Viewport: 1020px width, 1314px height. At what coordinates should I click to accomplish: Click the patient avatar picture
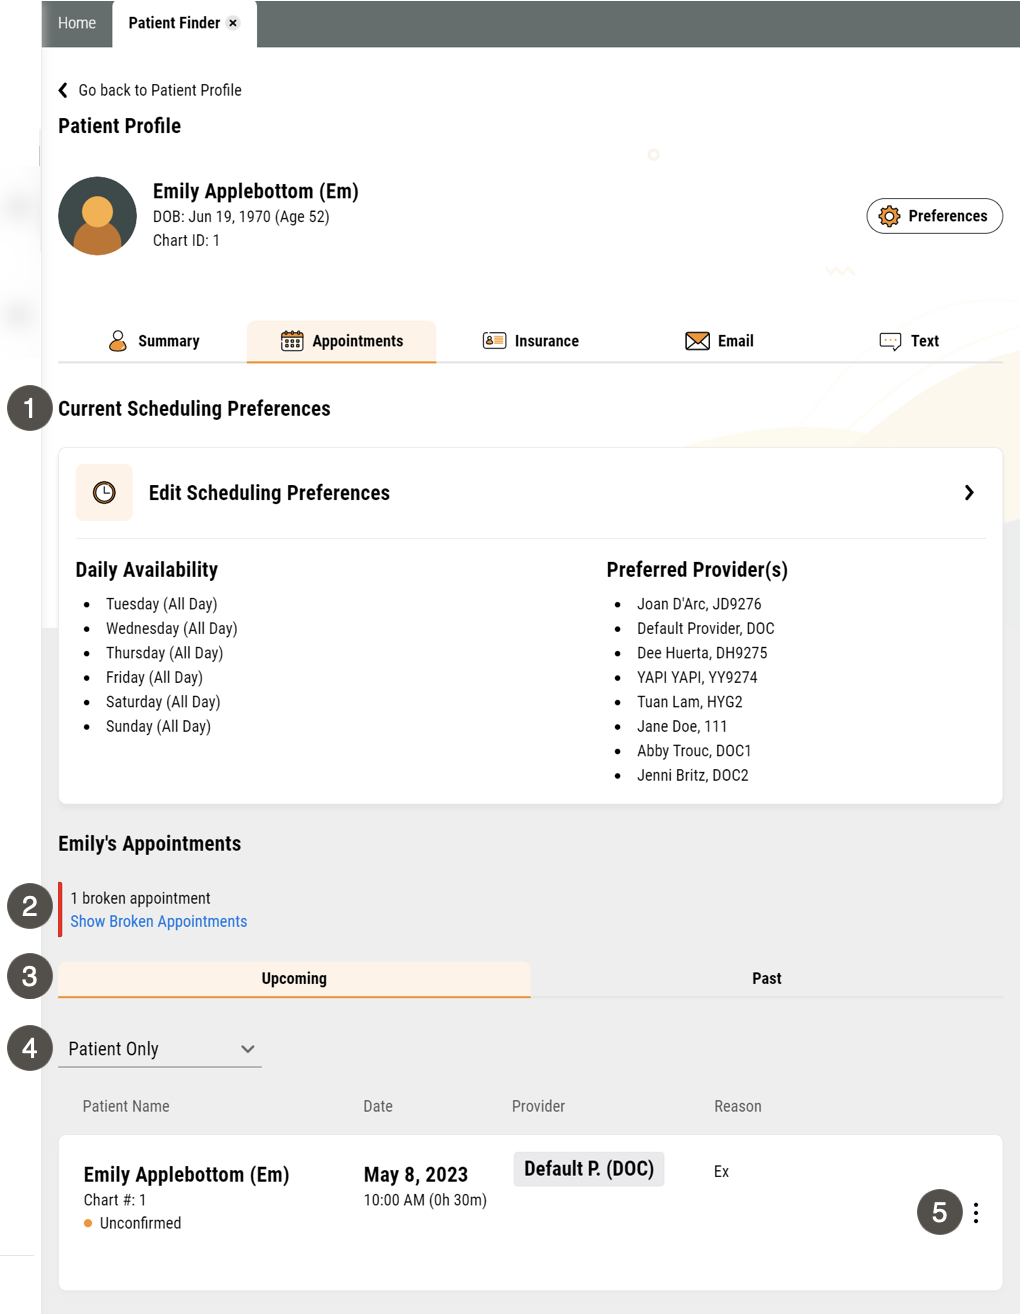[97, 216]
